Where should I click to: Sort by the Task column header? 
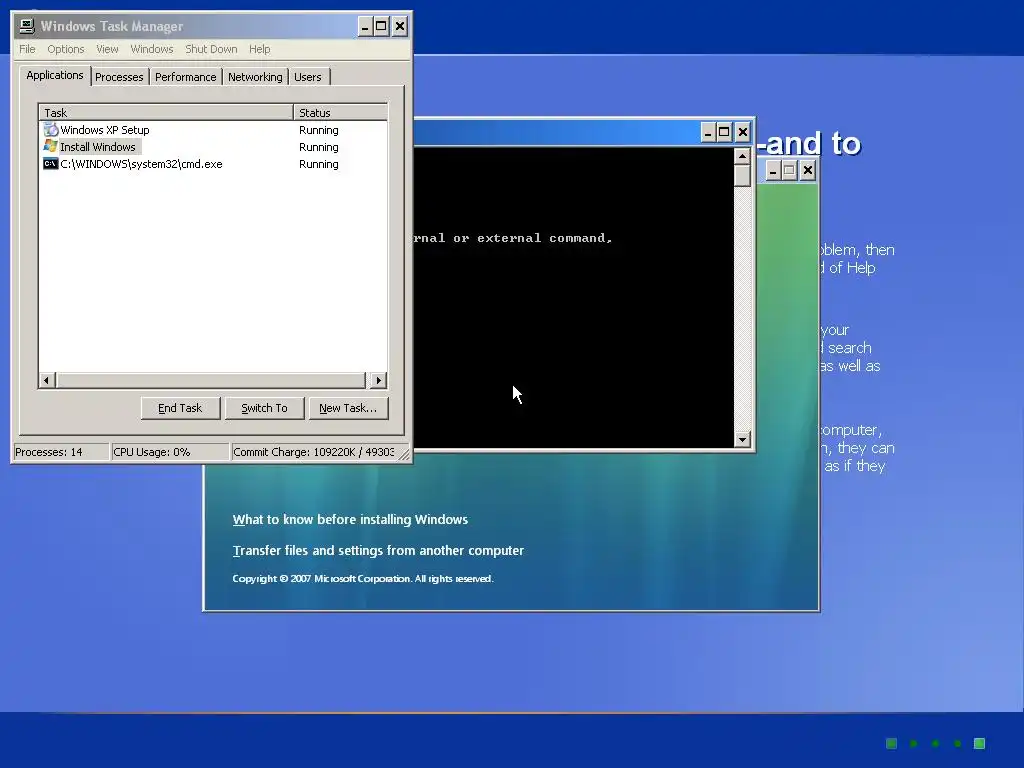point(166,112)
